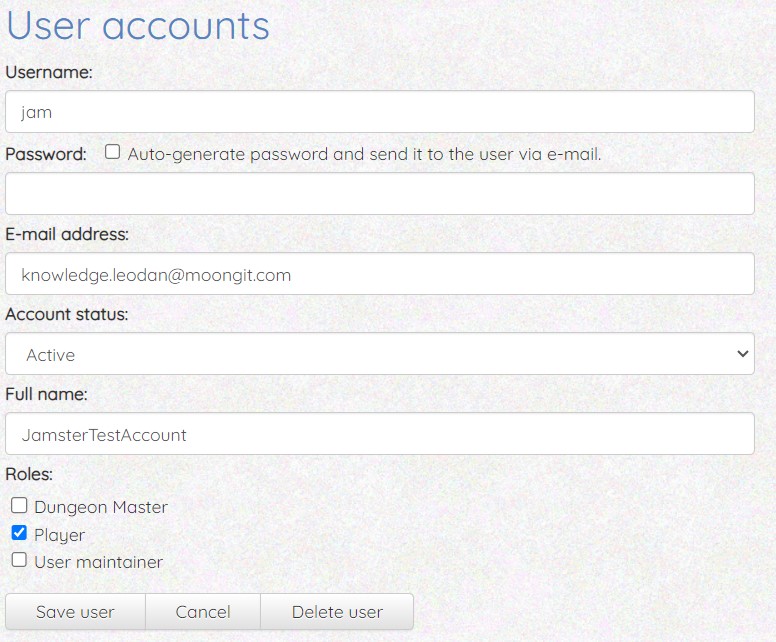The width and height of the screenshot is (776, 642).
Task: Enable auto-generate password checkbox
Action: click(113, 153)
